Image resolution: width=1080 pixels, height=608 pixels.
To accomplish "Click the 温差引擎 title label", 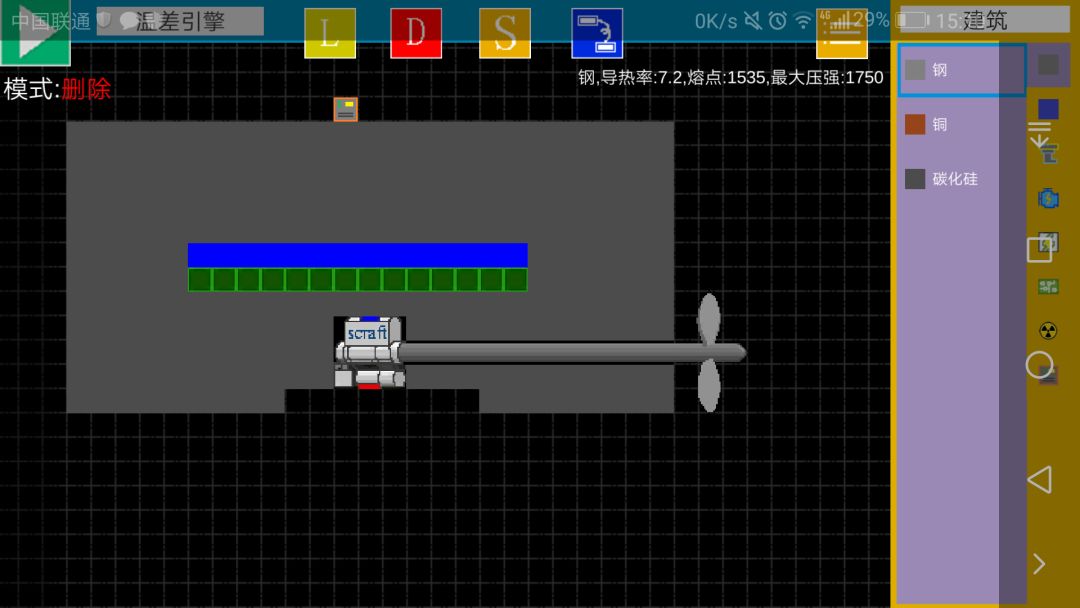I will coord(180,21).
